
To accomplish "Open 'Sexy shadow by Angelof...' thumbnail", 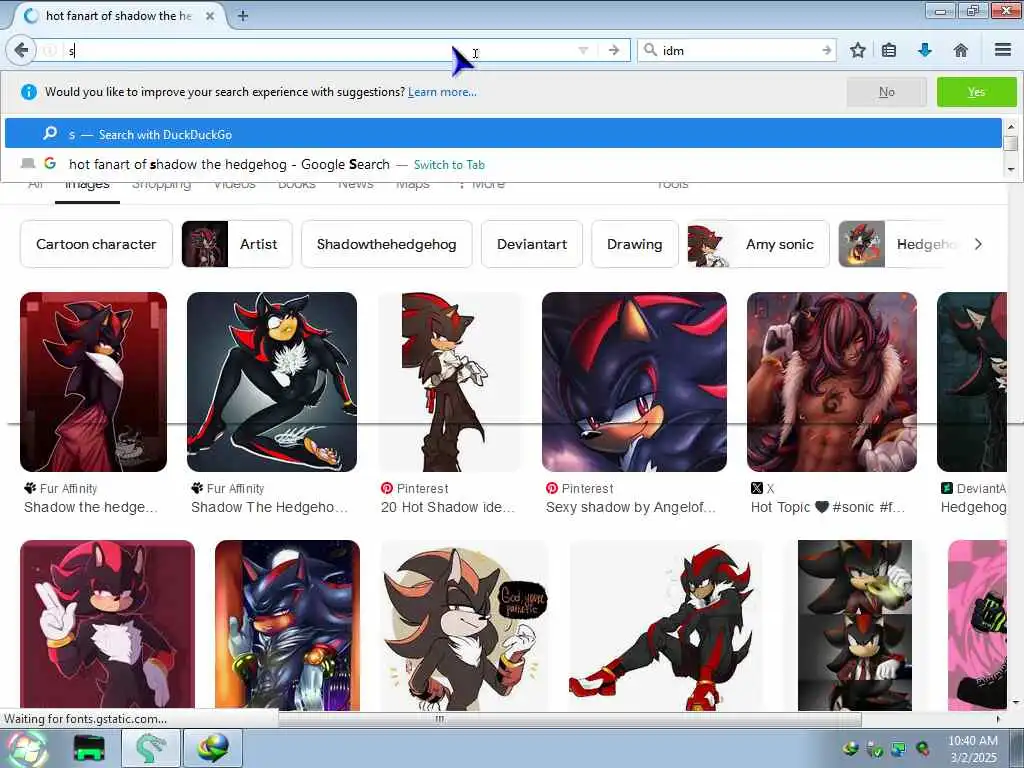I will pos(634,381).
